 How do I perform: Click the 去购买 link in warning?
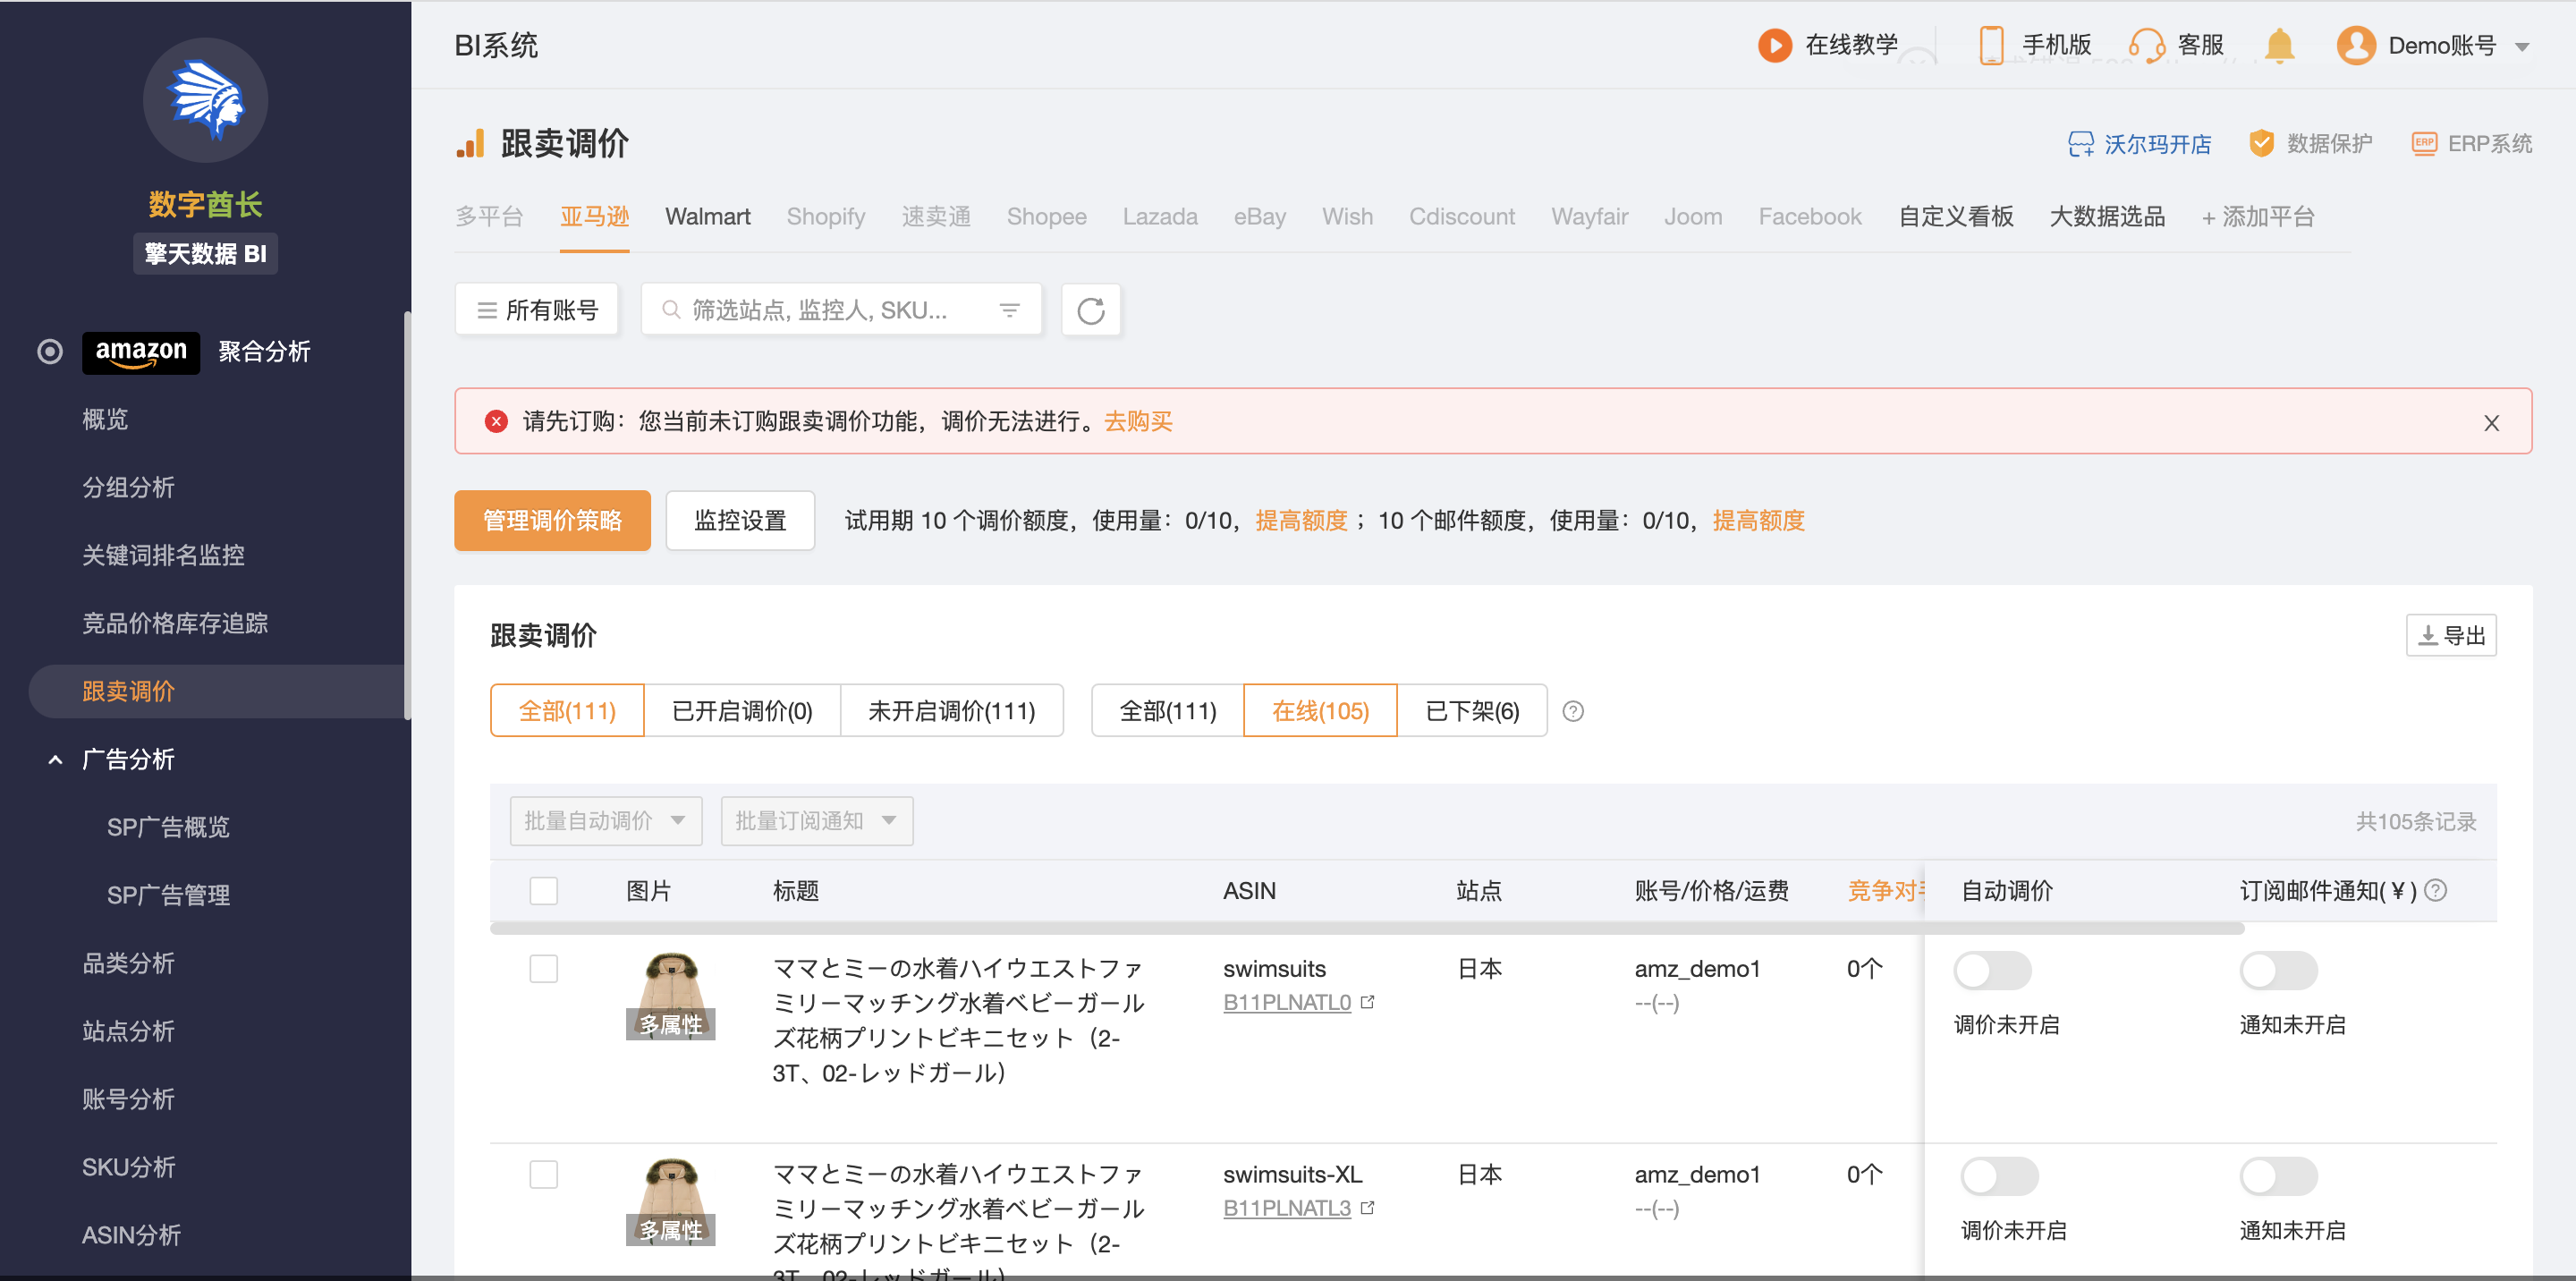click(x=1138, y=422)
